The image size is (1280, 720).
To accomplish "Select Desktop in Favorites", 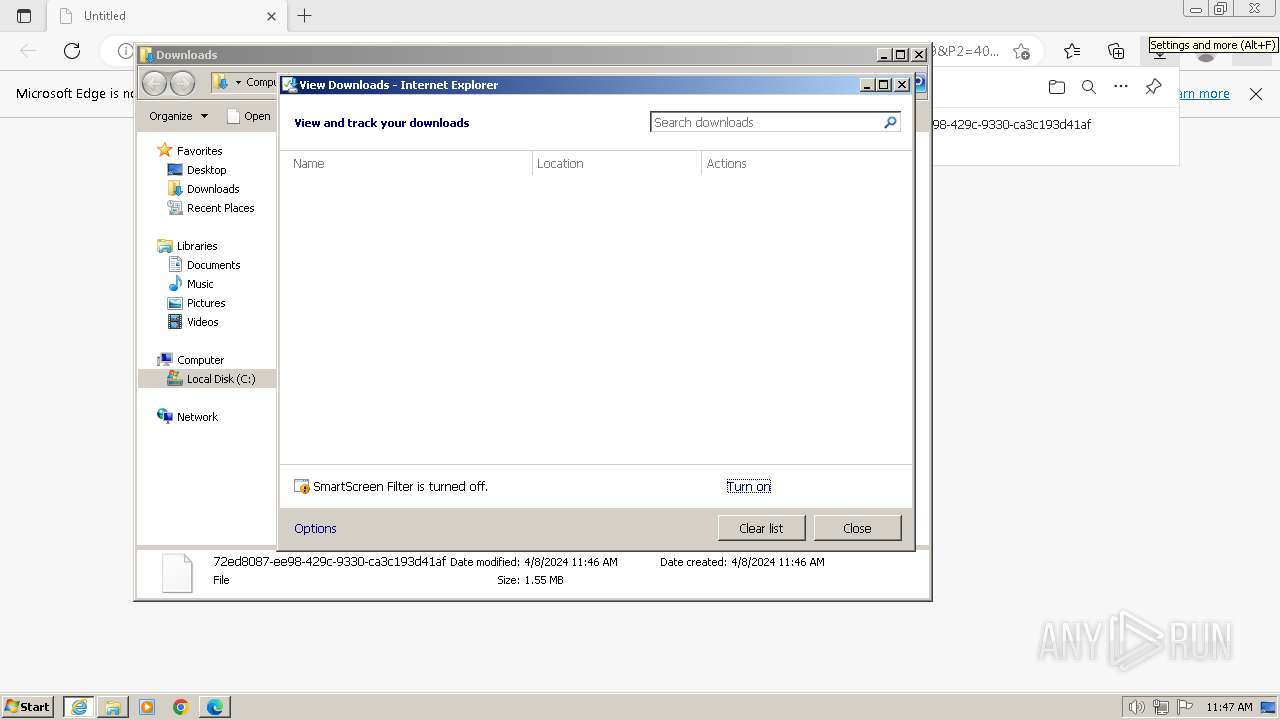I will click(206, 170).
